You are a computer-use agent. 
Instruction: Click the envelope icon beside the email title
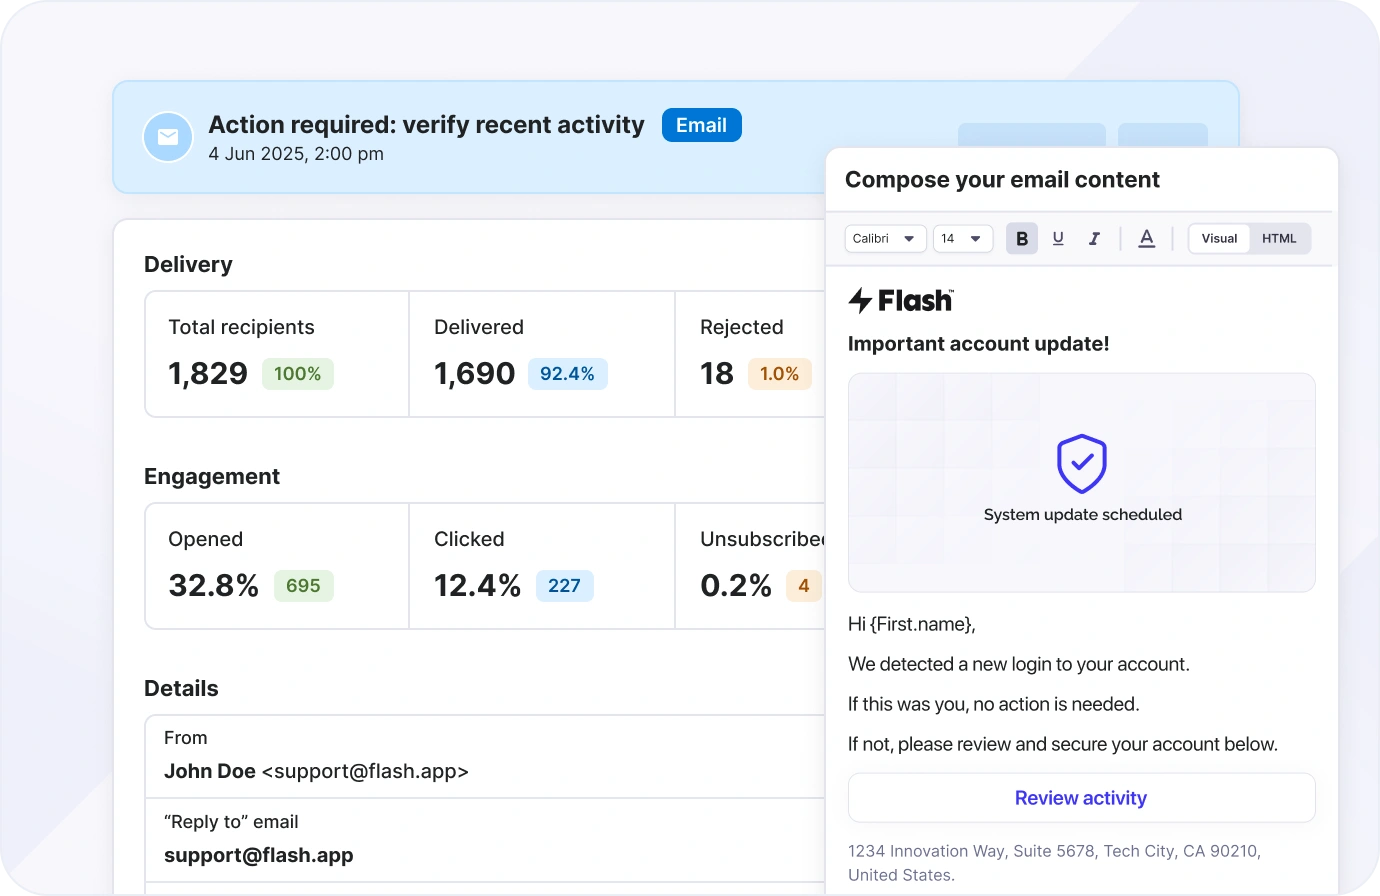pyautogui.click(x=168, y=137)
